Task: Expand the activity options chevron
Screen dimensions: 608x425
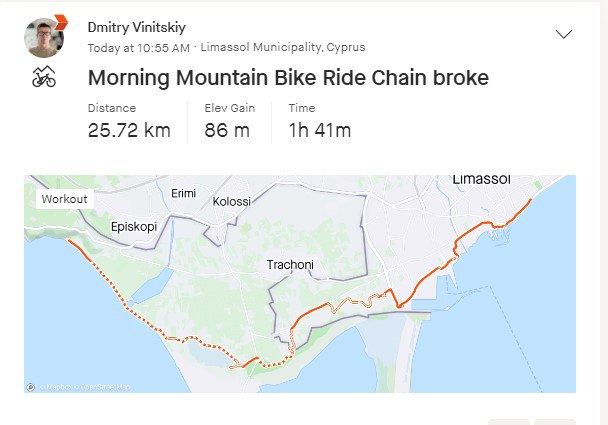Action: click(564, 33)
